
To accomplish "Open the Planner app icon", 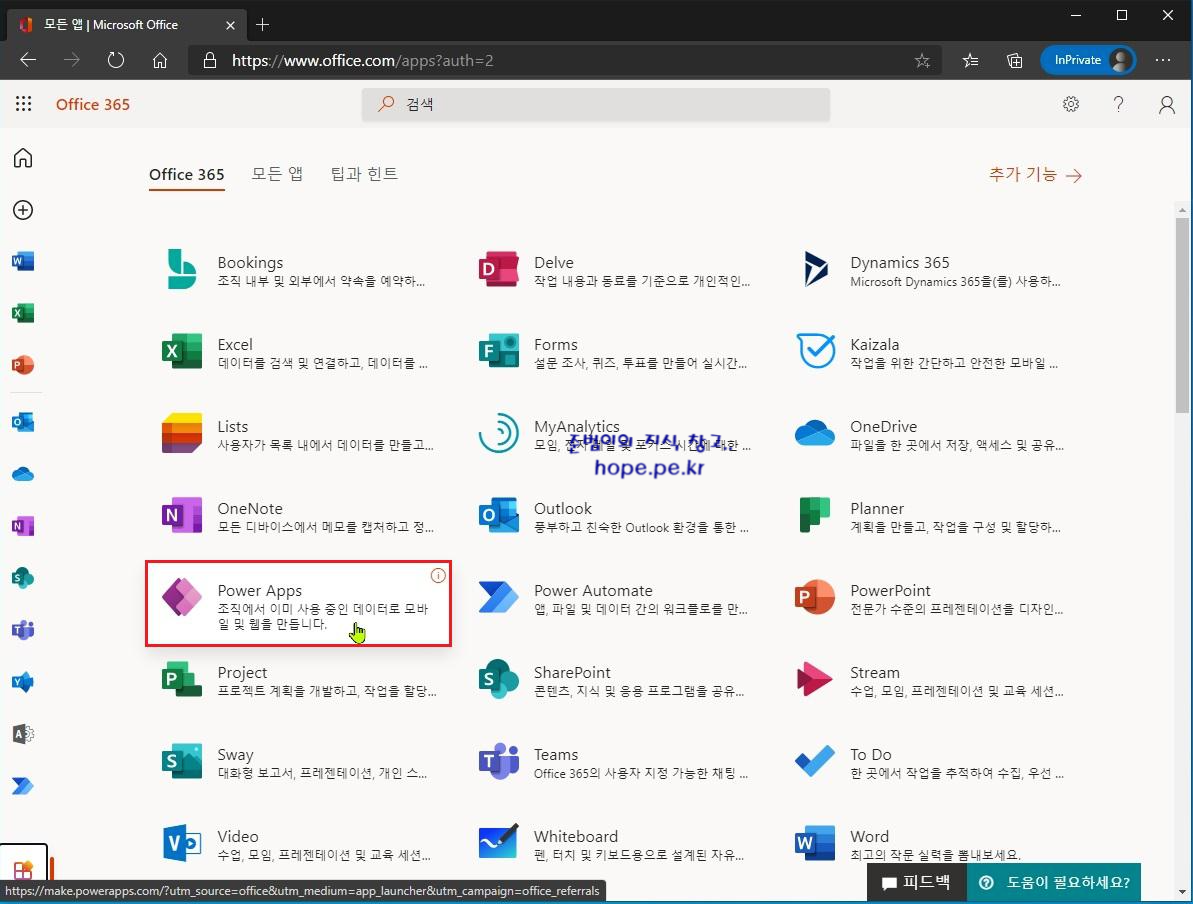I will pos(815,514).
